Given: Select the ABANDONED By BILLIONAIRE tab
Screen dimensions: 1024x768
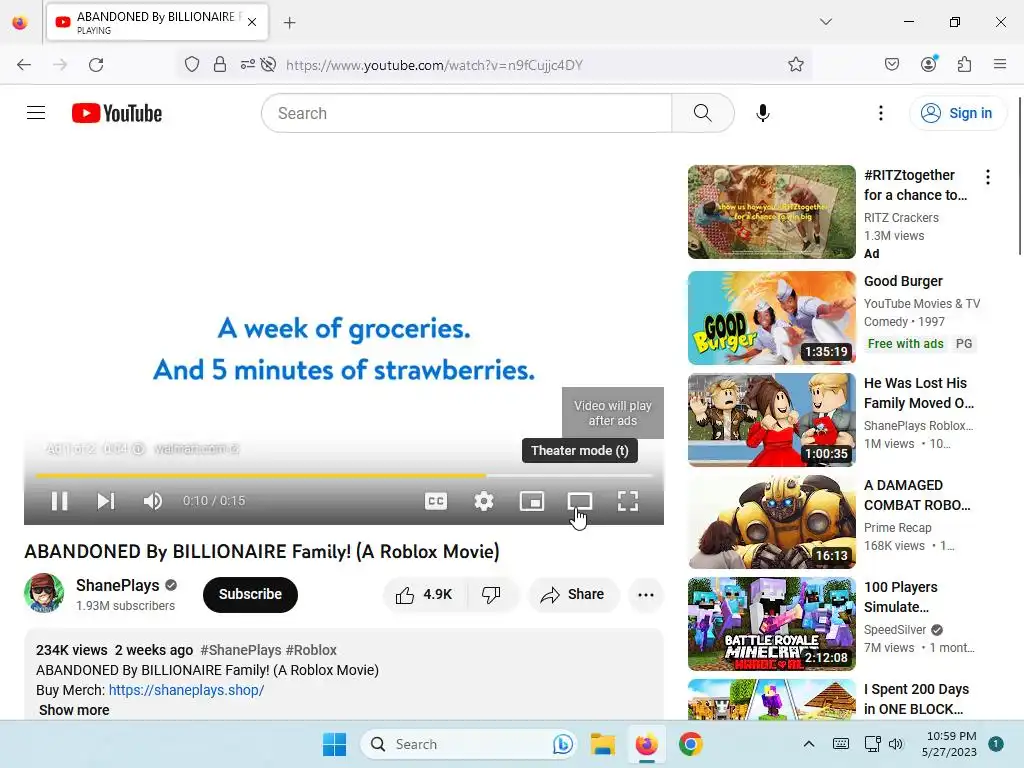Looking at the screenshot, I should [x=157, y=22].
